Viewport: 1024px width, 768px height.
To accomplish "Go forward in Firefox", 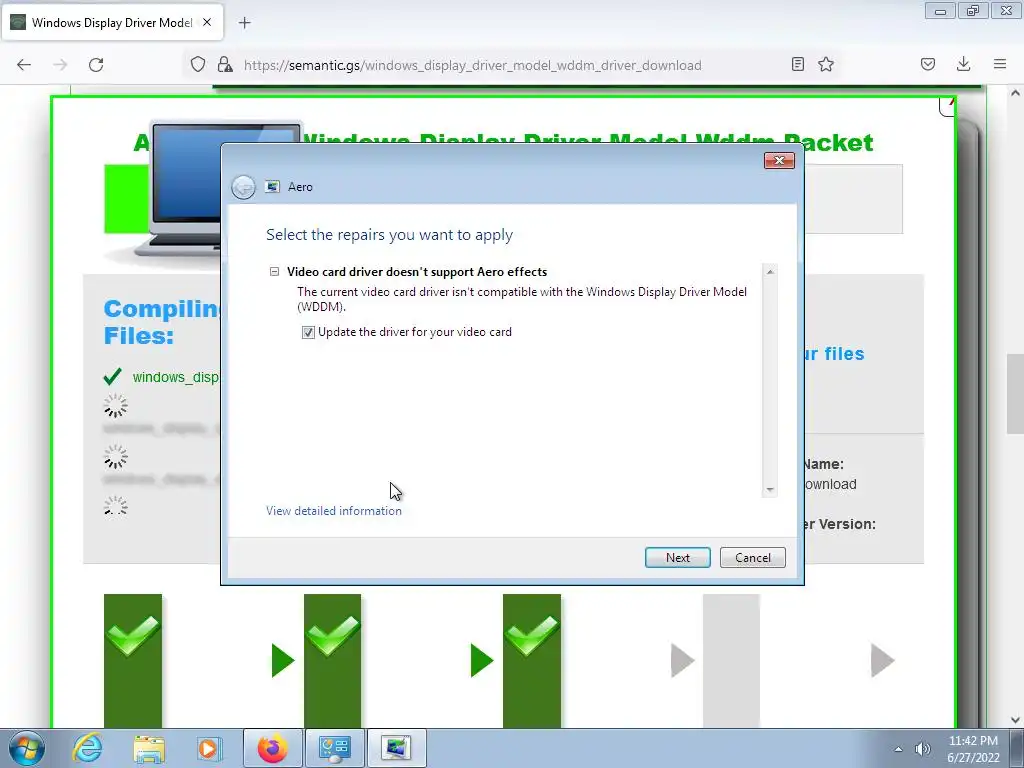I will click(60, 65).
